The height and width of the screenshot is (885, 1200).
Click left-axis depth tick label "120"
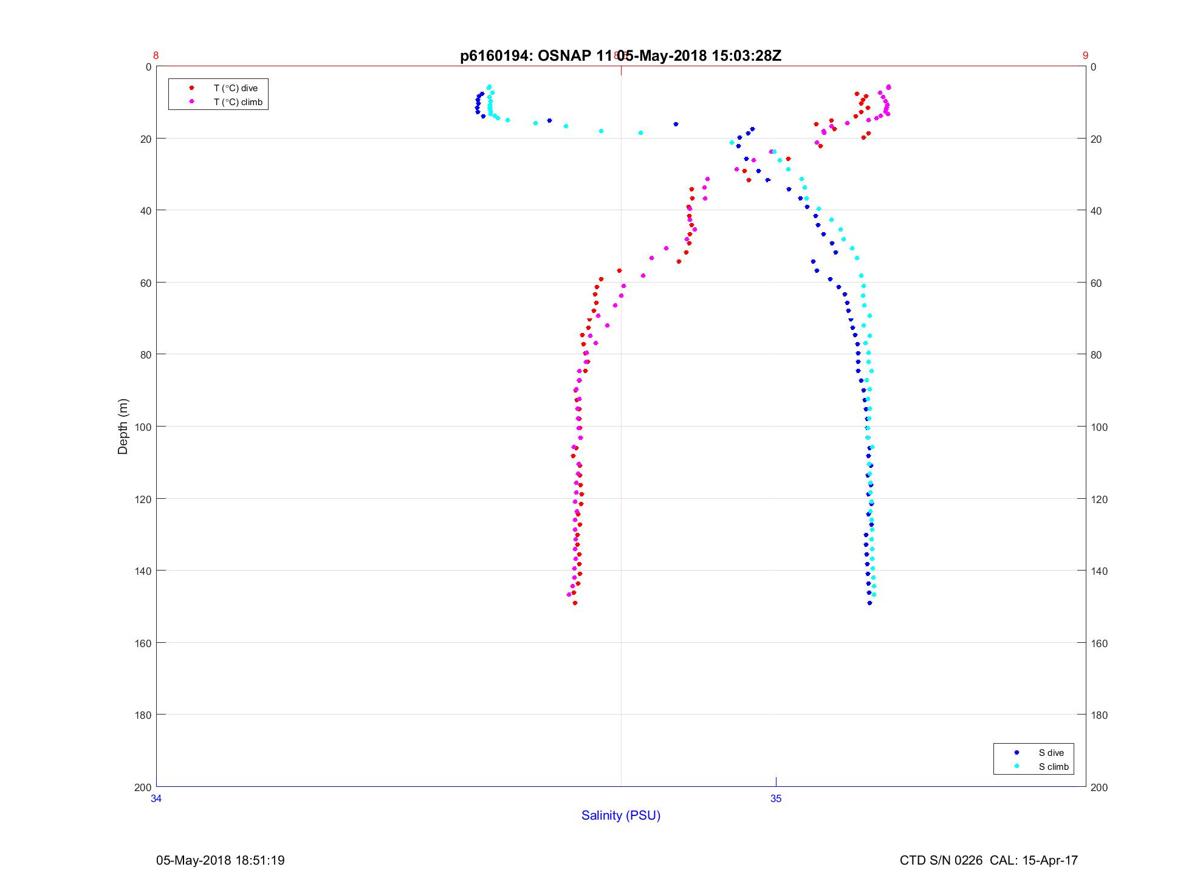142,499
